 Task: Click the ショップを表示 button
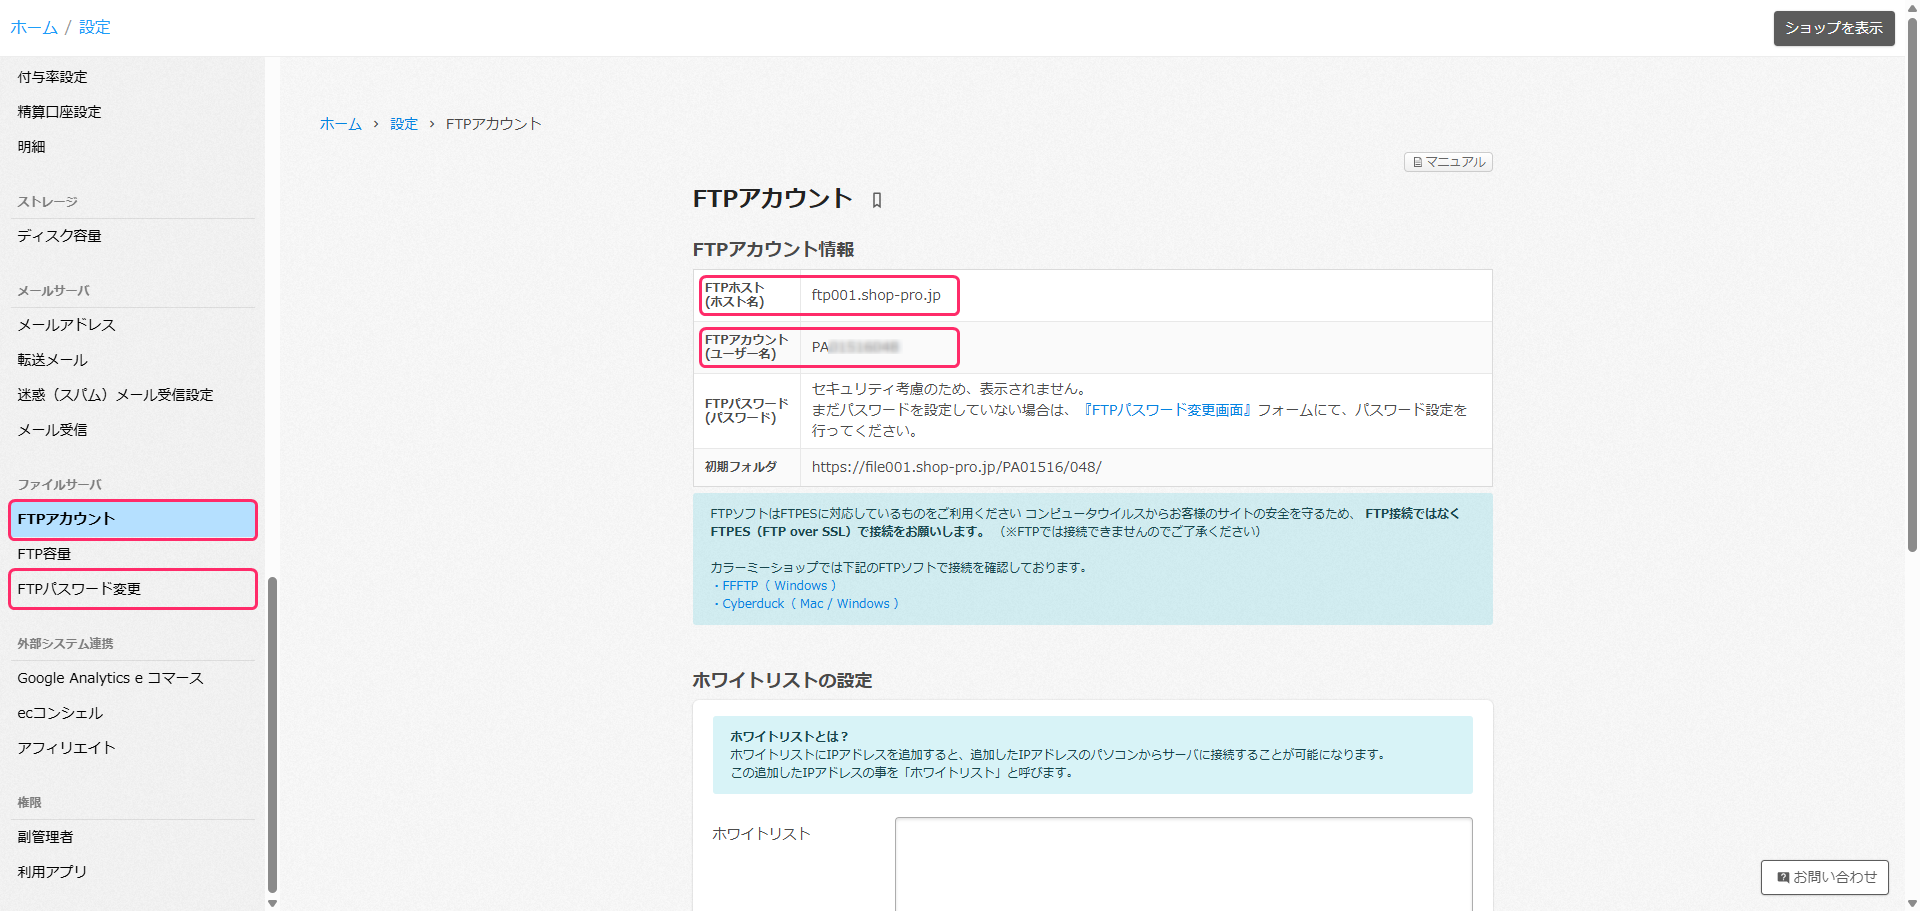(x=1833, y=28)
